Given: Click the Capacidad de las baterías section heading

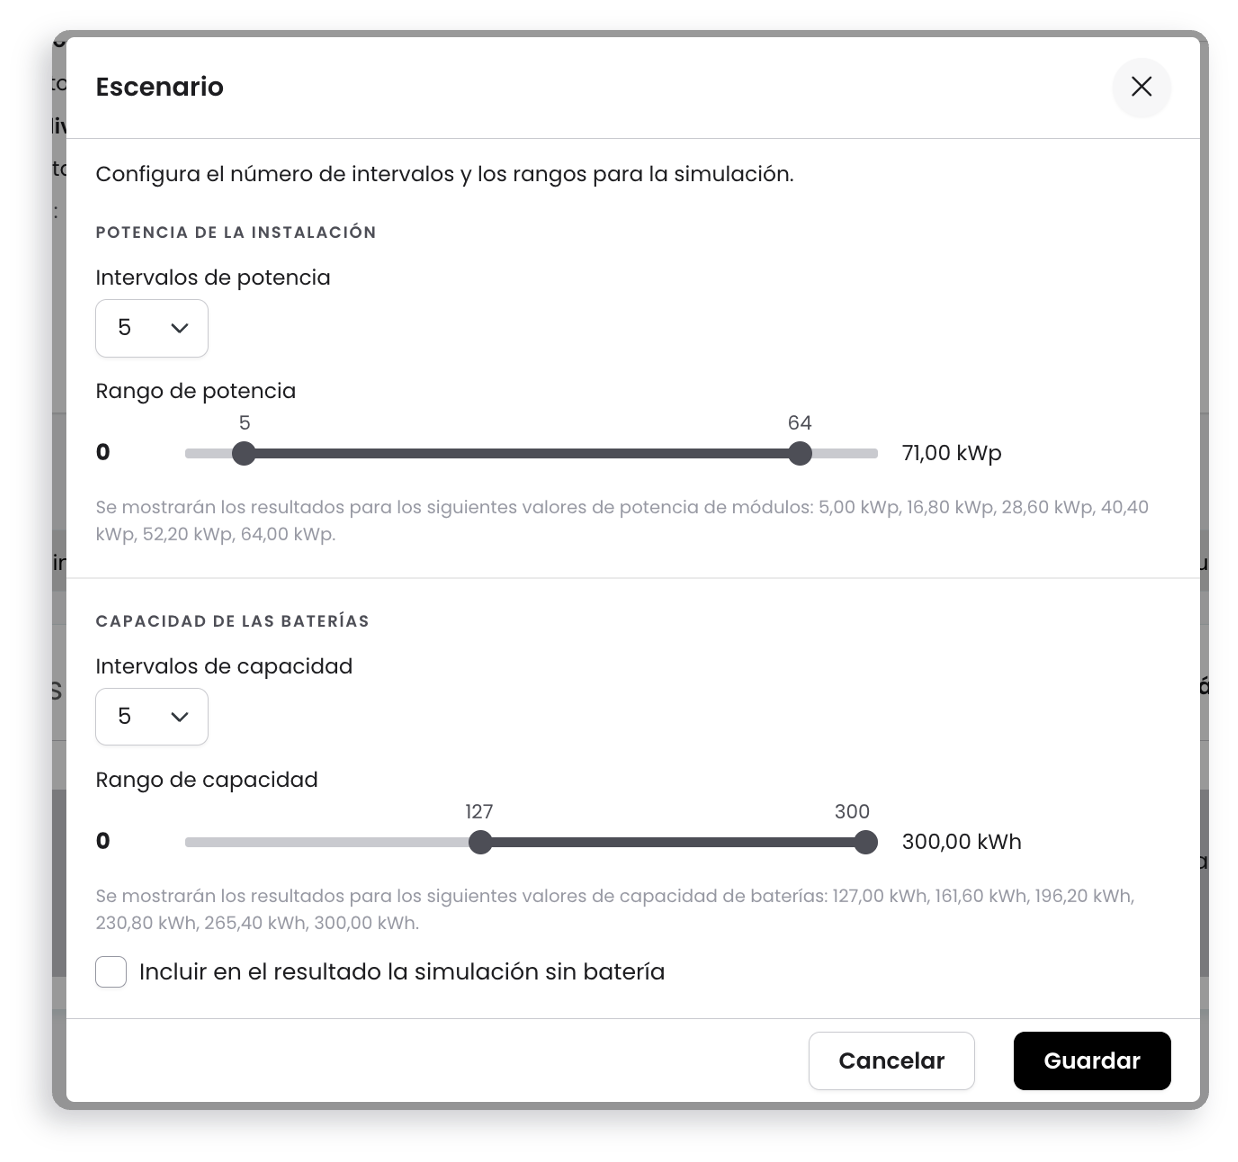Looking at the screenshot, I should click(232, 621).
